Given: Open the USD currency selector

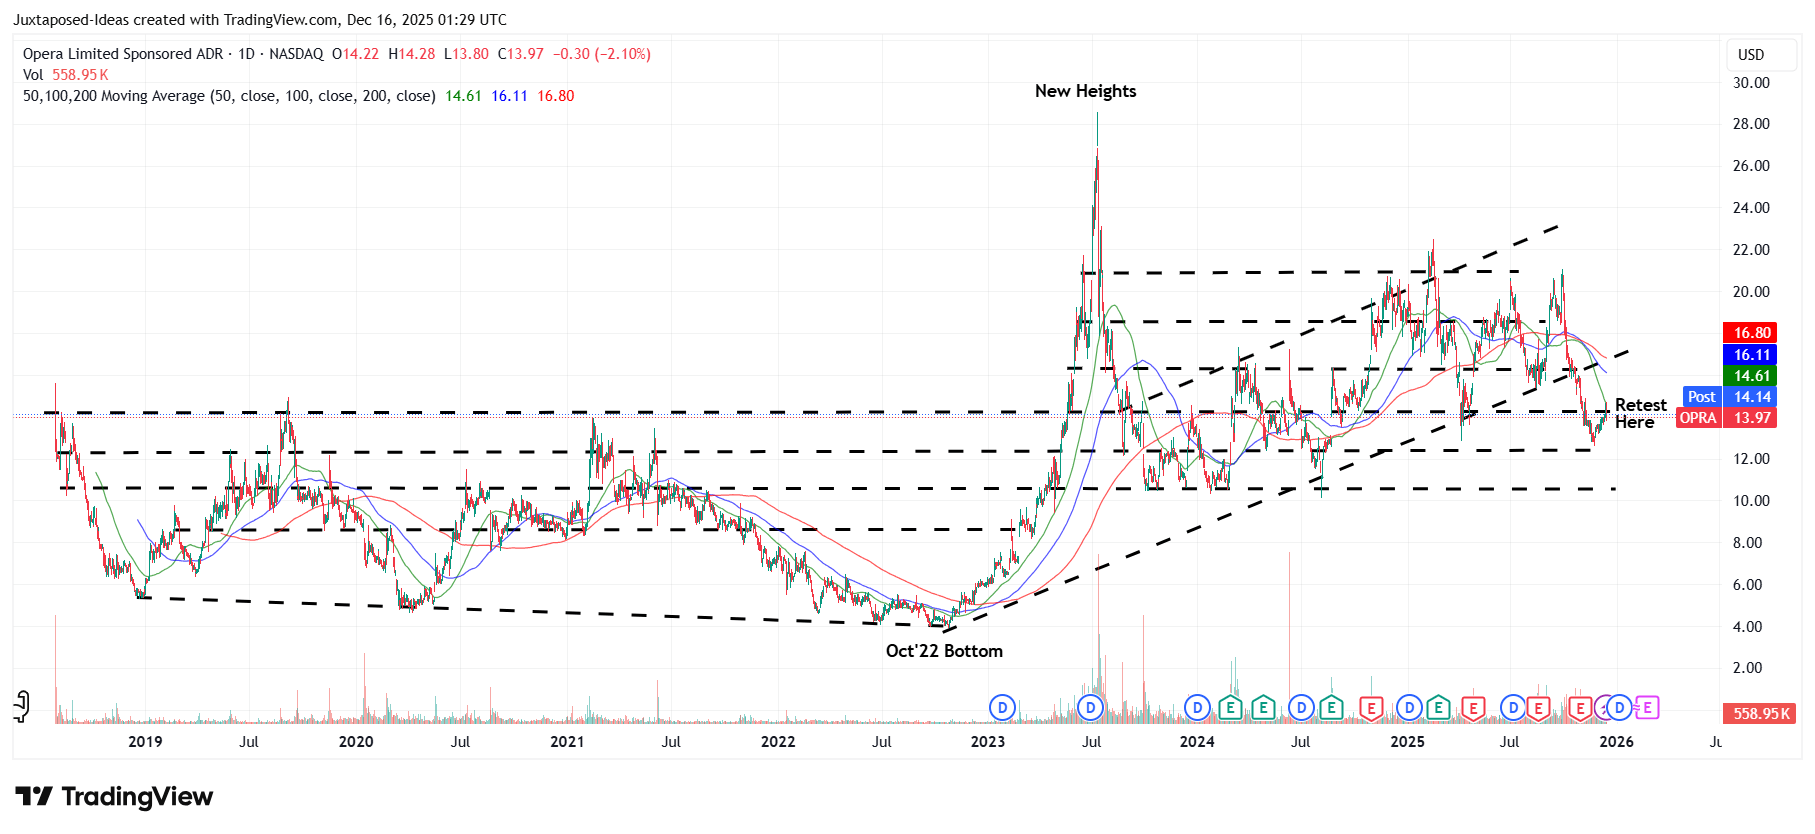Looking at the screenshot, I should click(1751, 55).
